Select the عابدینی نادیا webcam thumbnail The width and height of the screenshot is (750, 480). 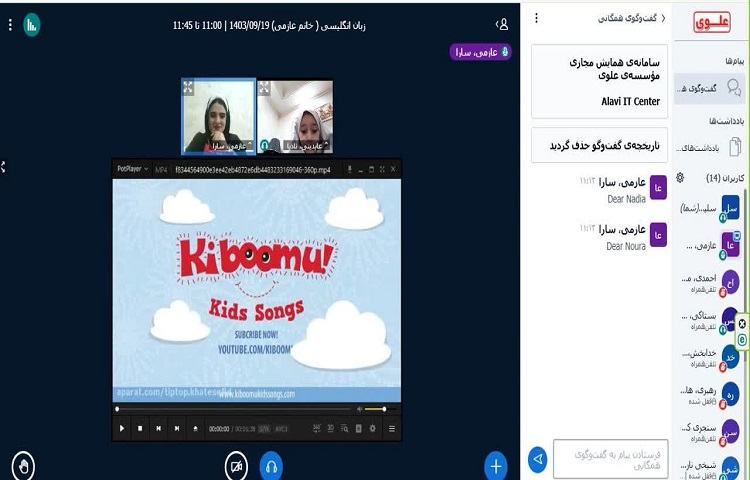(295, 117)
